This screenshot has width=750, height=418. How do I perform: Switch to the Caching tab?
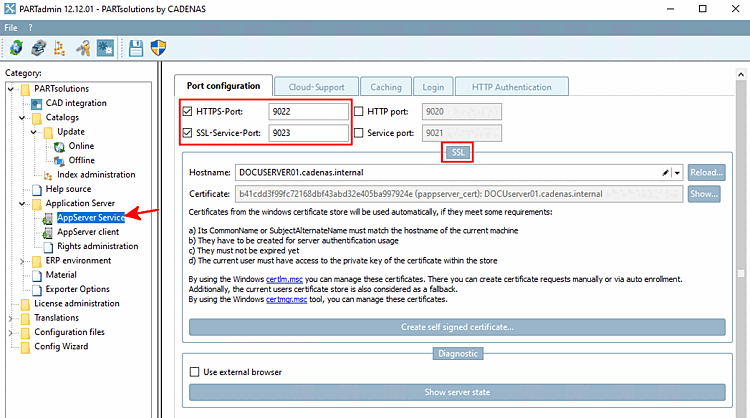386,87
